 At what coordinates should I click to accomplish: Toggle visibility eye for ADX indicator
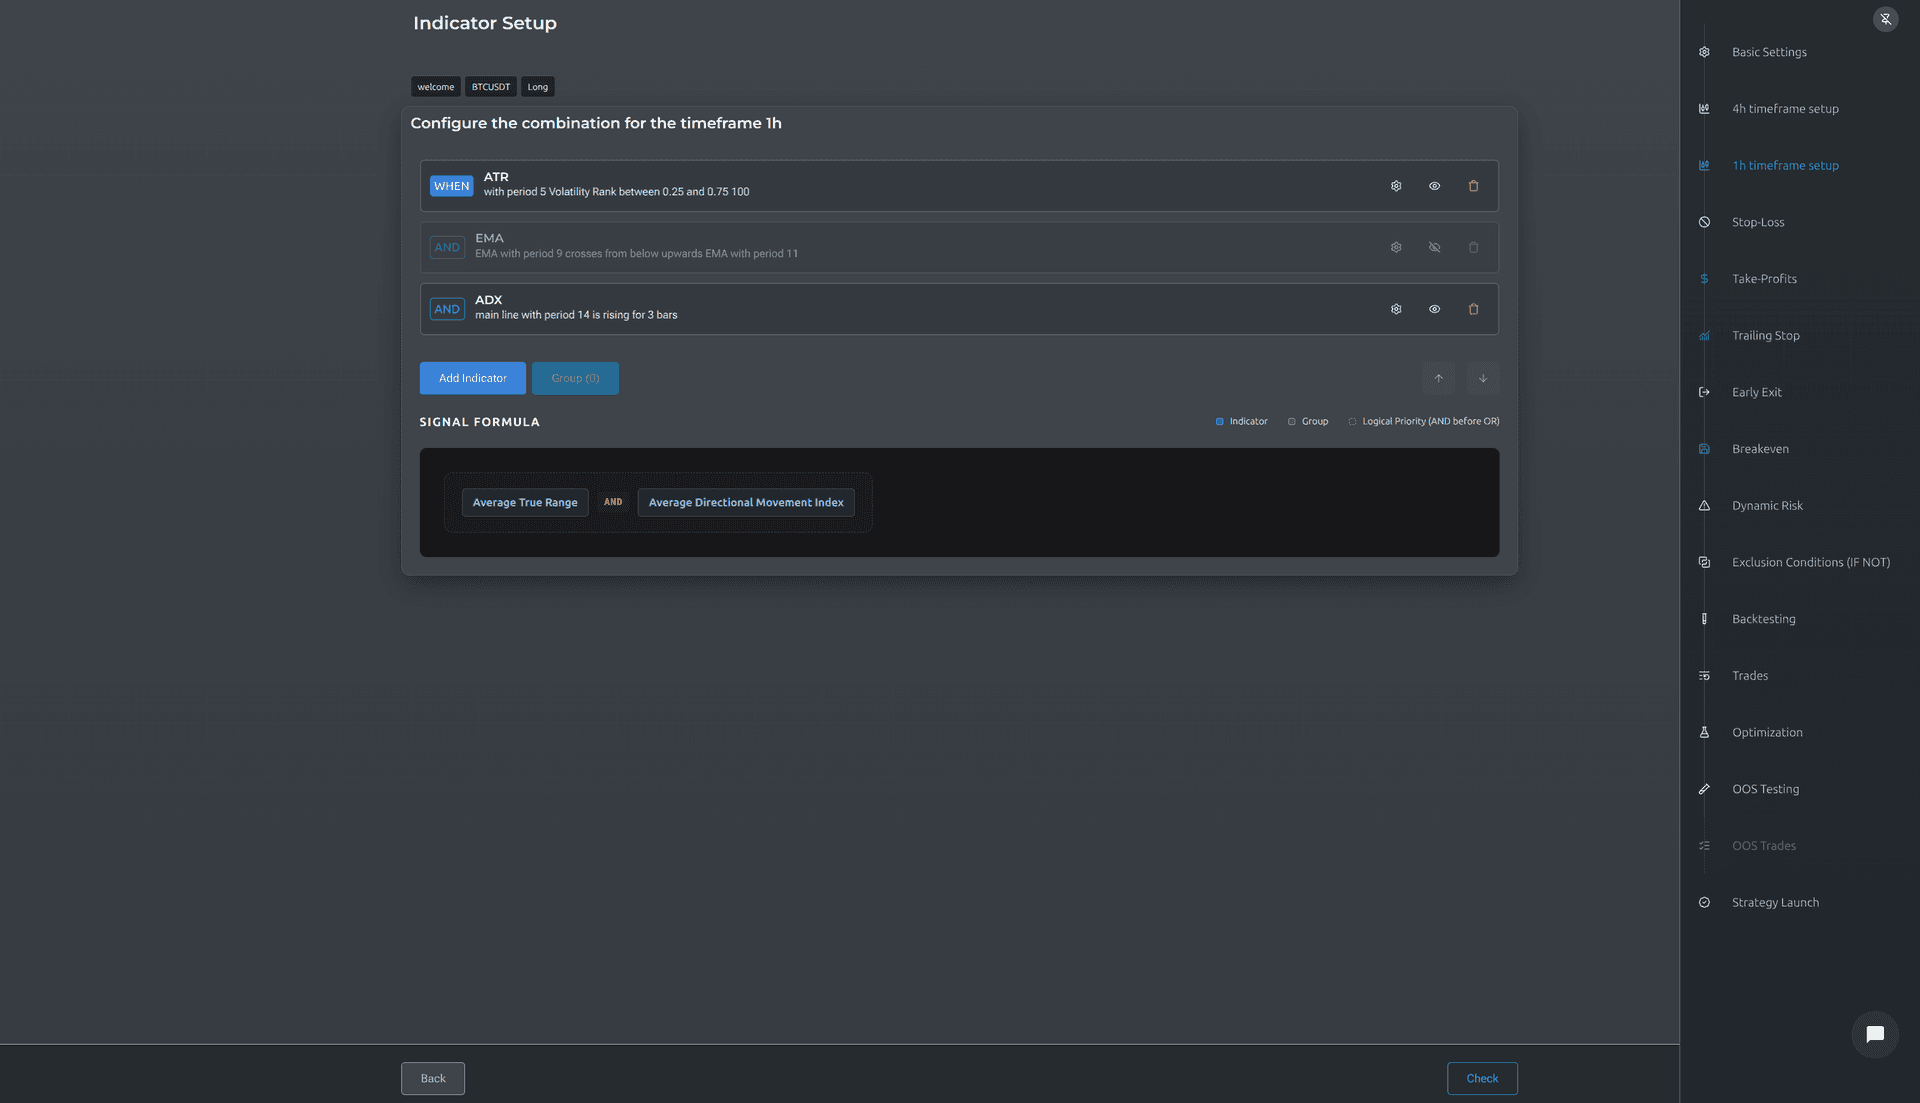pos(1434,309)
